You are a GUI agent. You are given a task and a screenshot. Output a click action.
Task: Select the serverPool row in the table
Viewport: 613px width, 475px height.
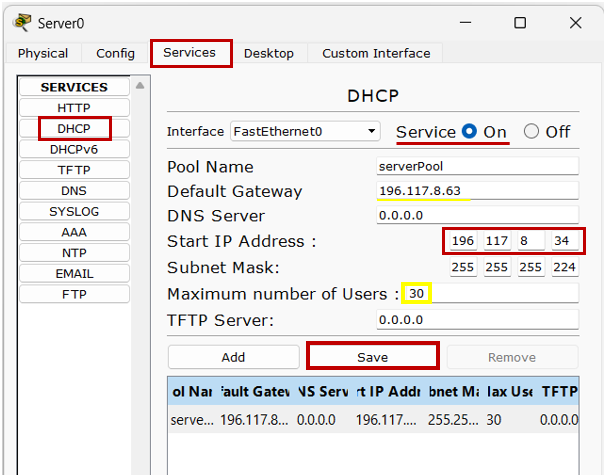[370, 421]
